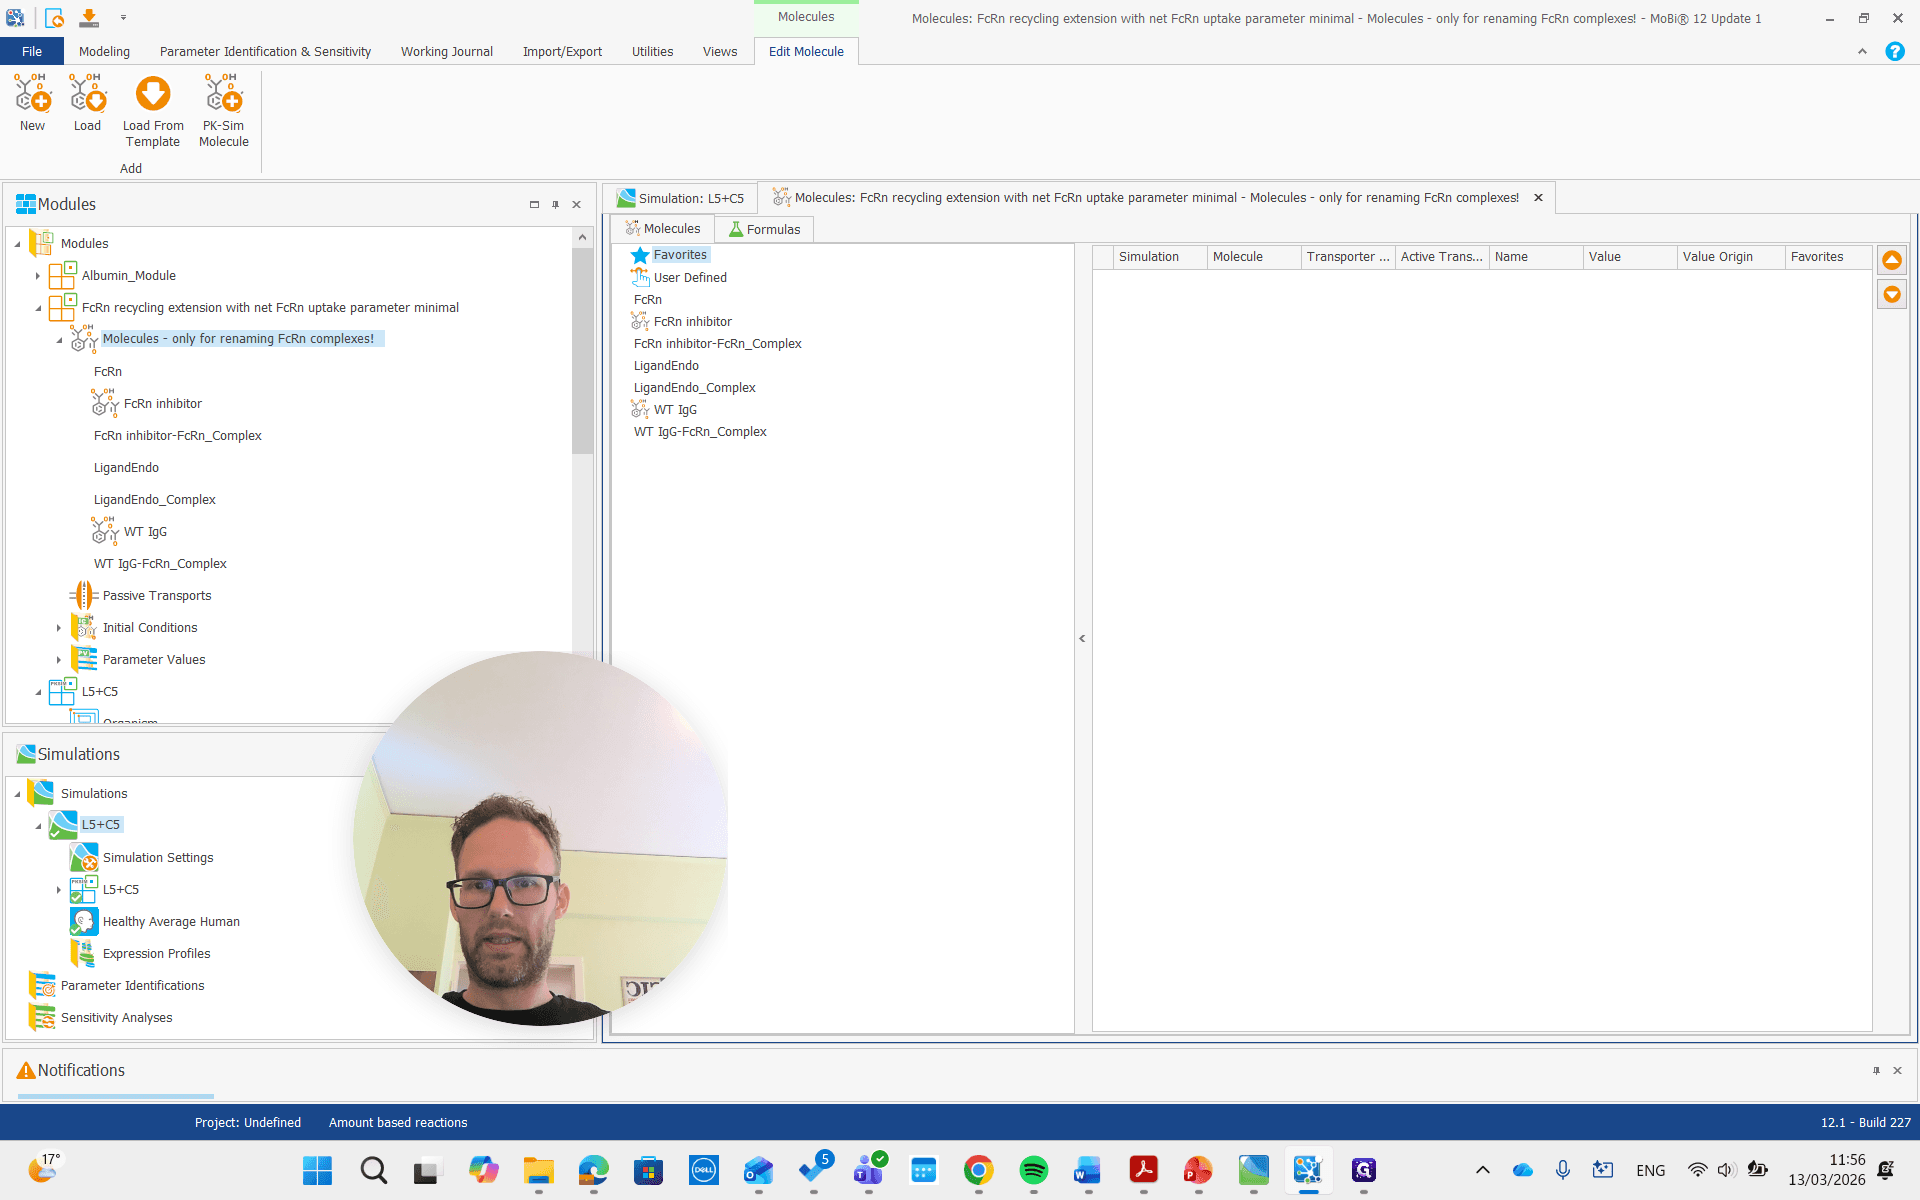Click the Initial Conditions icon
This screenshot has width=1920, height=1200.
[84, 627]
